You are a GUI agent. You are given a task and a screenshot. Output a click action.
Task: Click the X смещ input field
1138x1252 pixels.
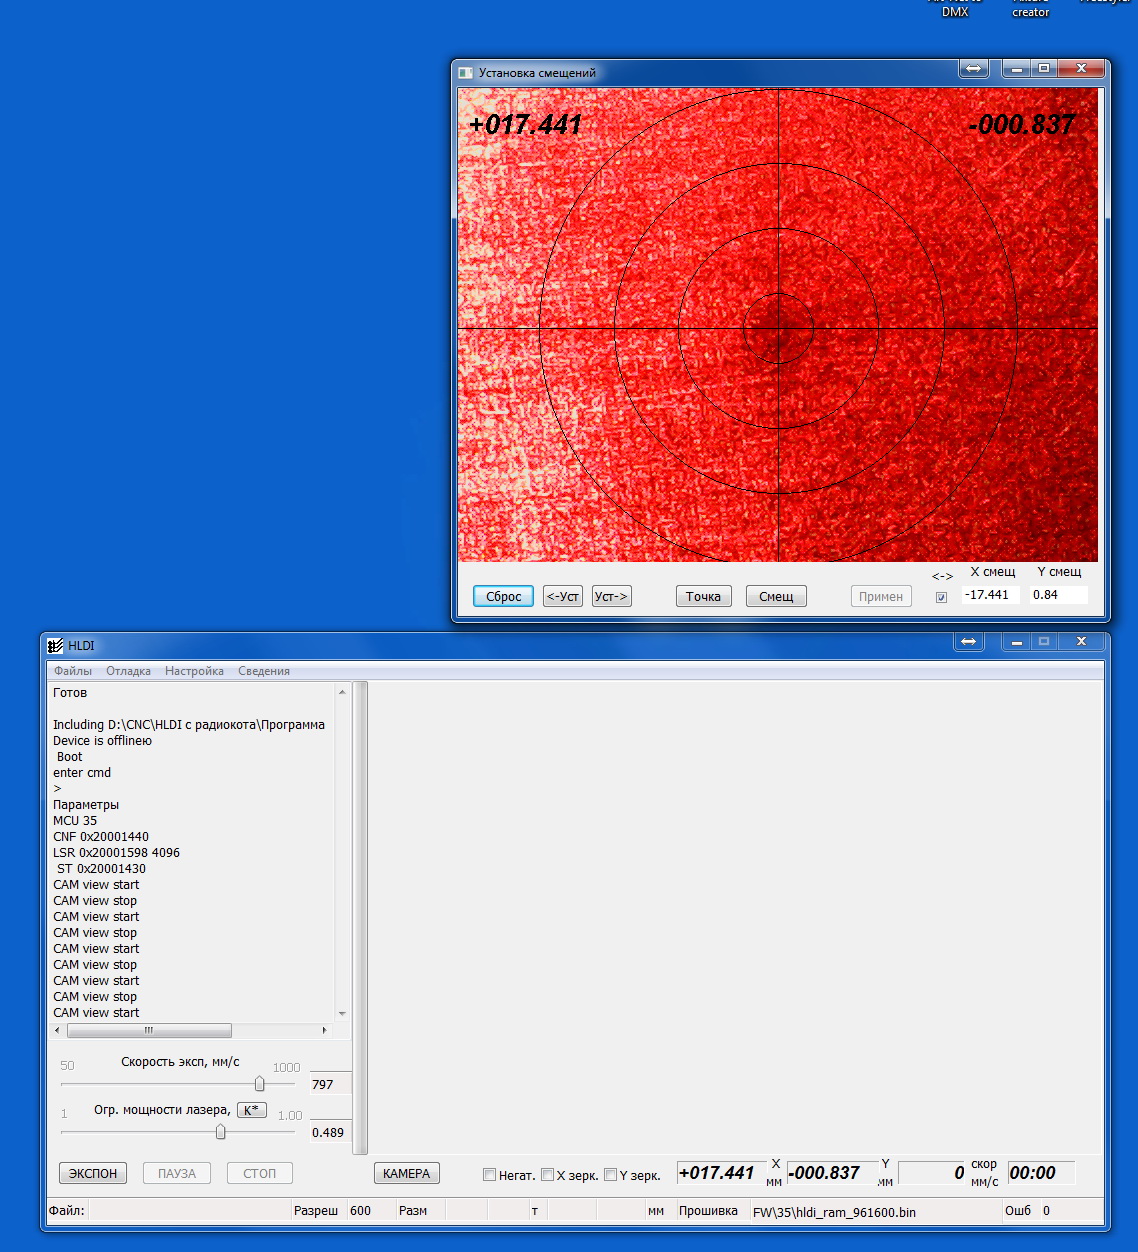coord(990,594)
